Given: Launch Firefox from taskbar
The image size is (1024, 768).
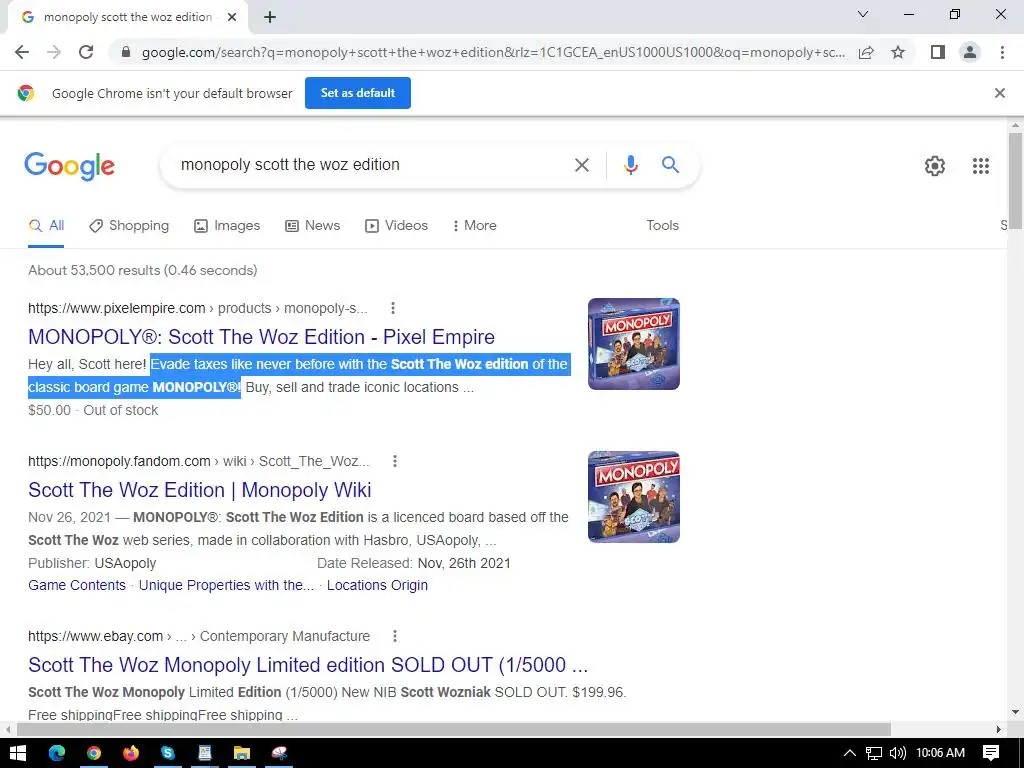Looking at the screenshot, I should pos(131,753).
